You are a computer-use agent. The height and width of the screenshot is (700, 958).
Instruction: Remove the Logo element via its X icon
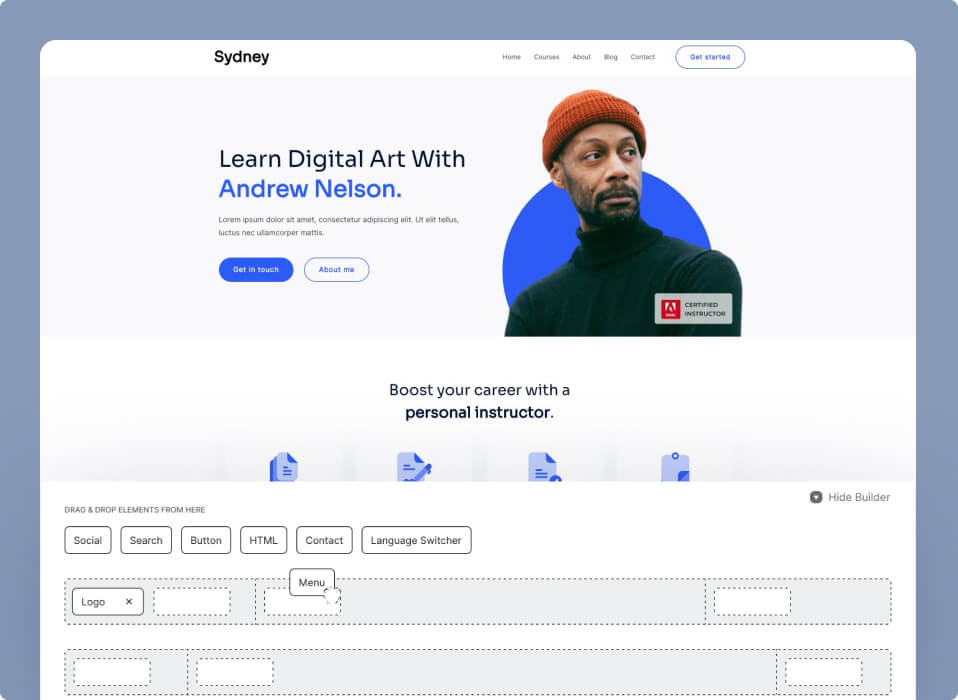[x=131, y=601]
